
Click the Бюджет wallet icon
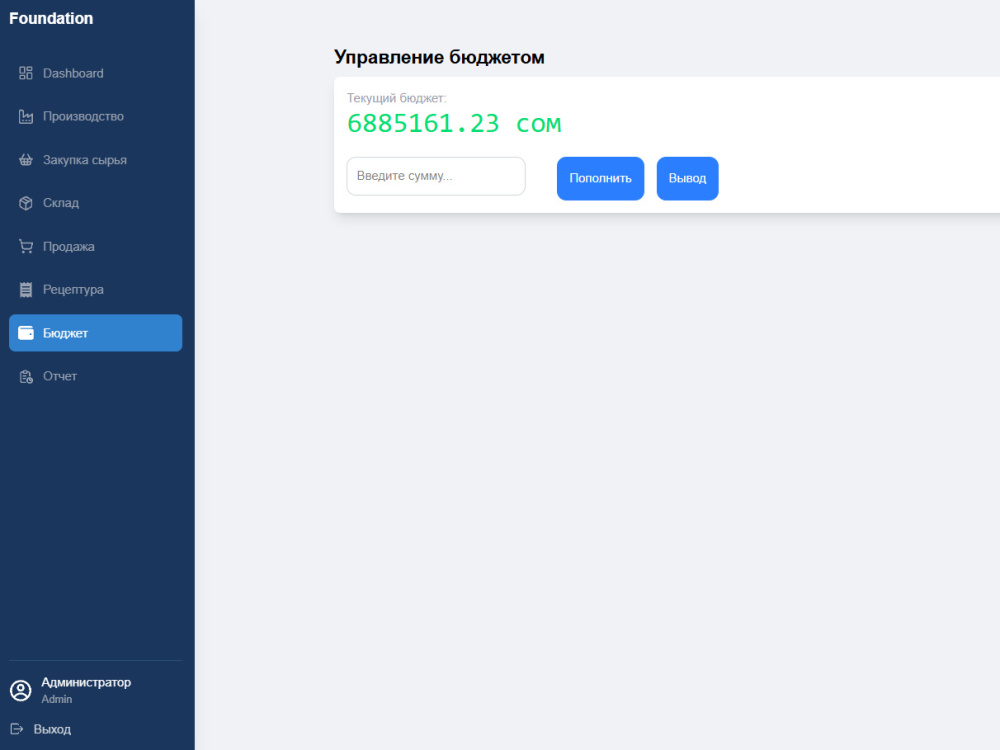coord(26,333)
